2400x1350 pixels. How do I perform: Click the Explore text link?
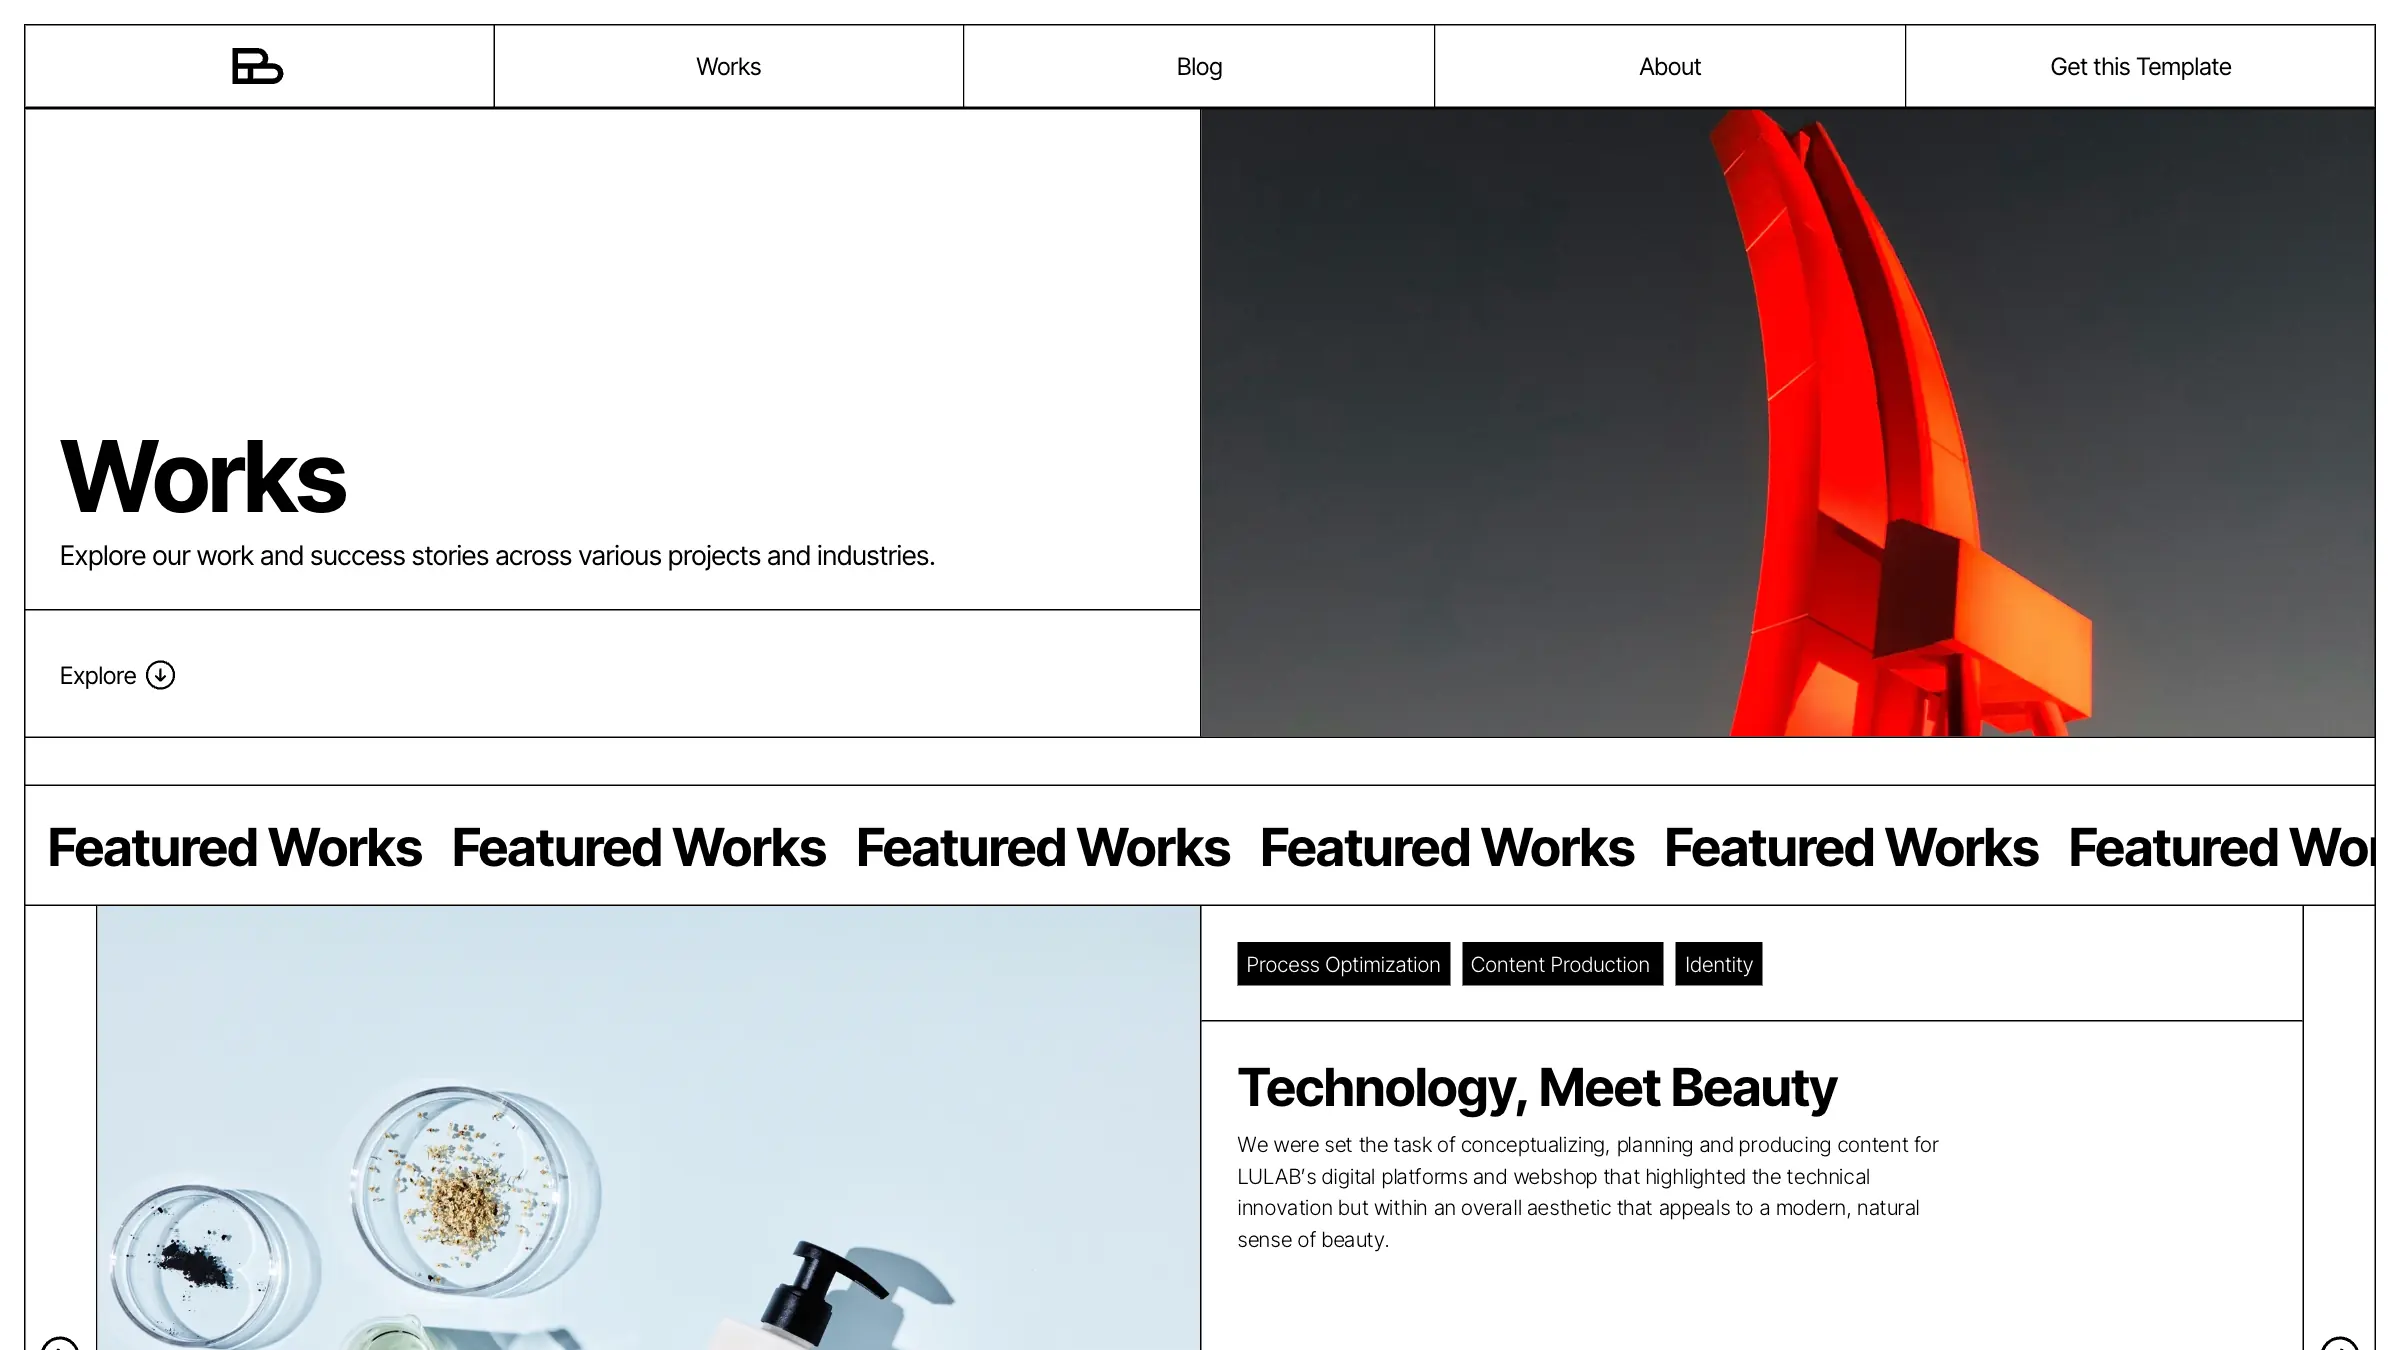pos(98,676)
